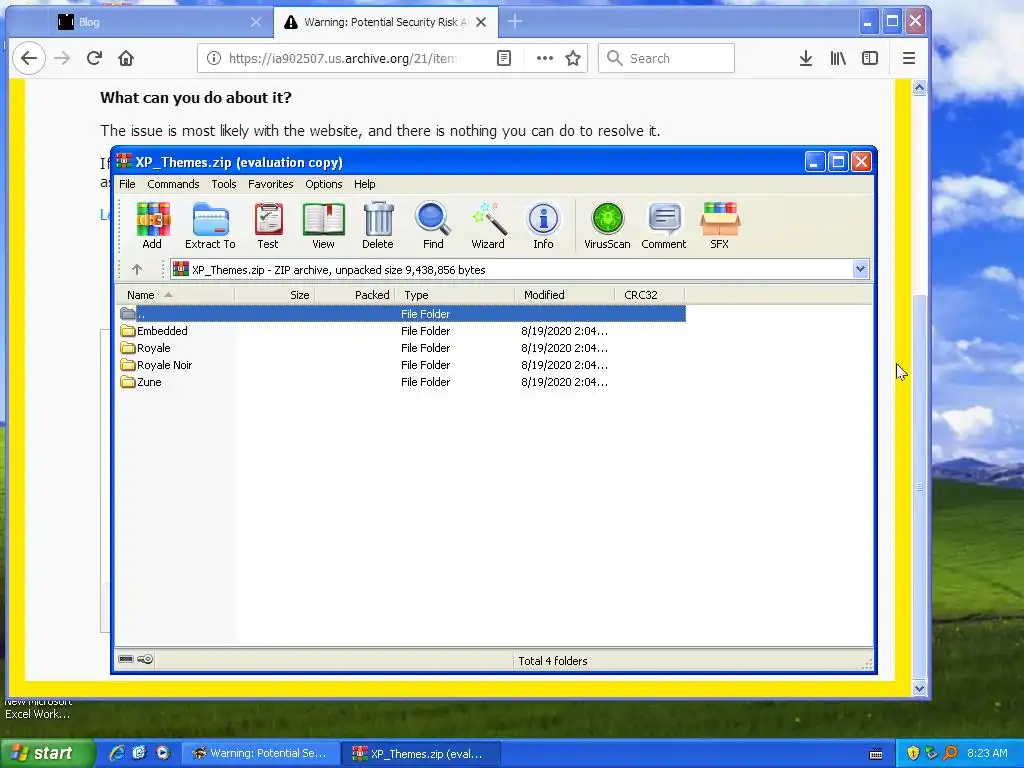Close the Blog tab
This screenshot has height=768, width=1024.
[x=256, y=22]
